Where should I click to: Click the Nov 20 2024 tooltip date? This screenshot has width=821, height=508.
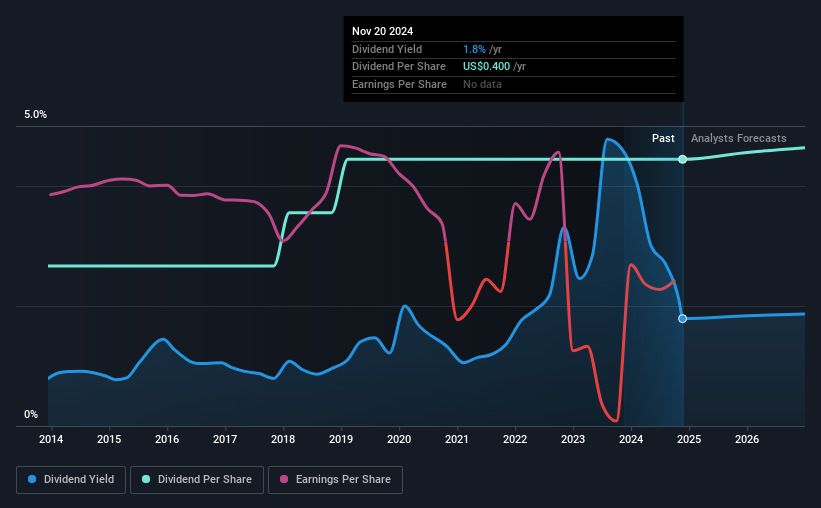point(382,31)
